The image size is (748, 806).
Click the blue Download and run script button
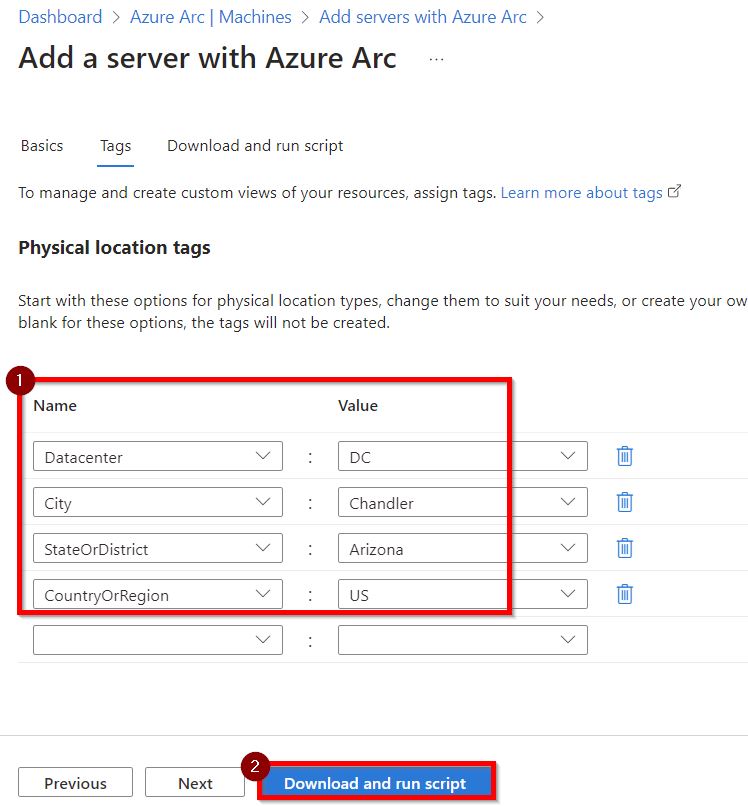pos(375,783)
